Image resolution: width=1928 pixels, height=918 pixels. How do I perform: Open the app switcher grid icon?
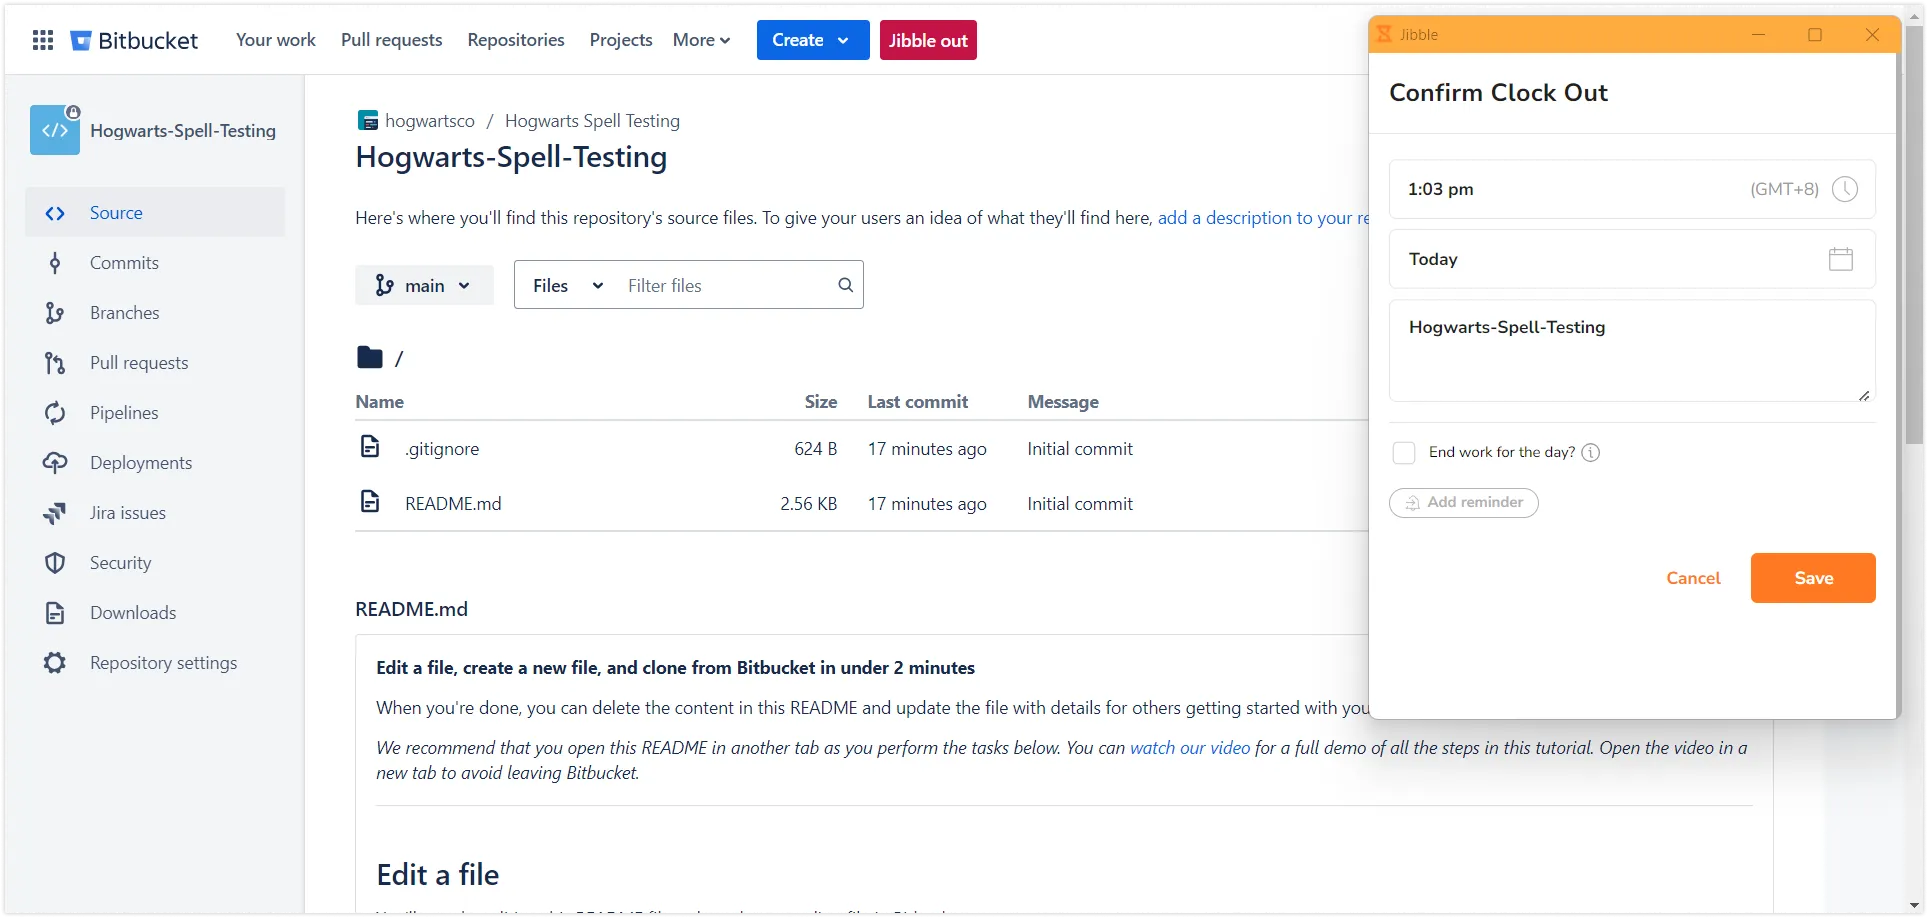click(x=43, y=40)
